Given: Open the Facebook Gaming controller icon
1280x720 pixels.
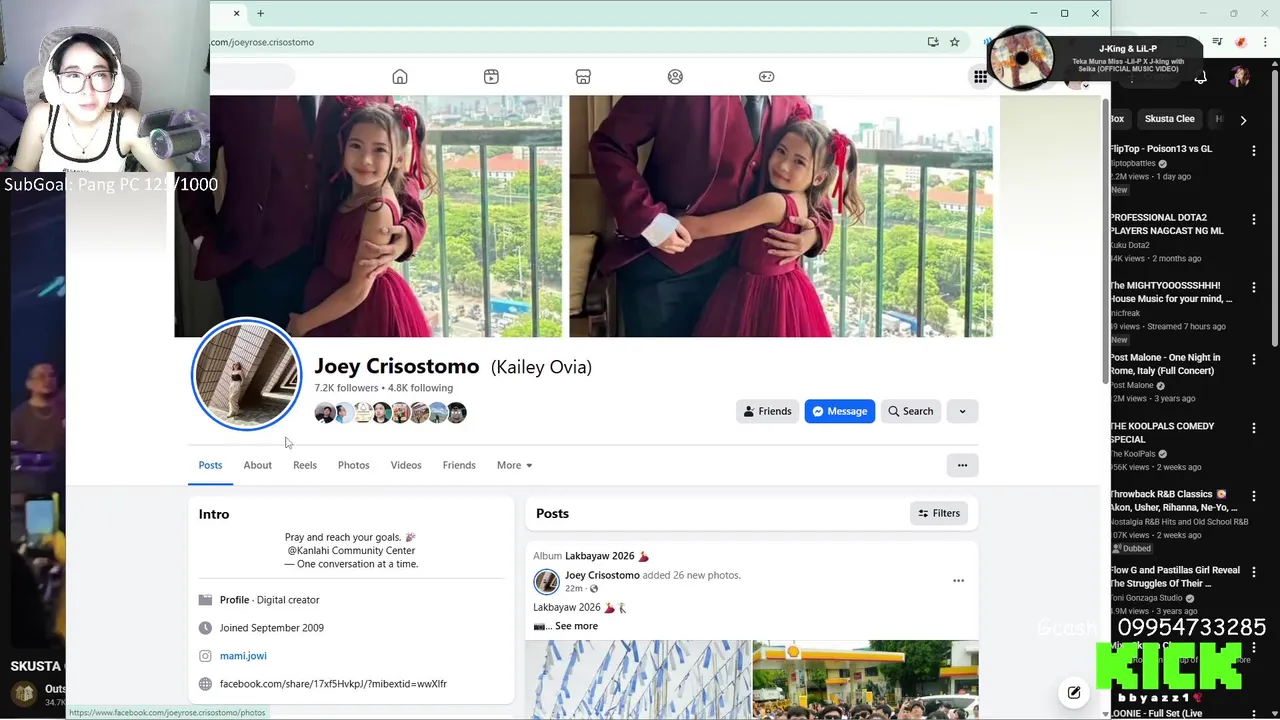Looking at the screenshot, I should pyautogui.click(x=767, y=77).
